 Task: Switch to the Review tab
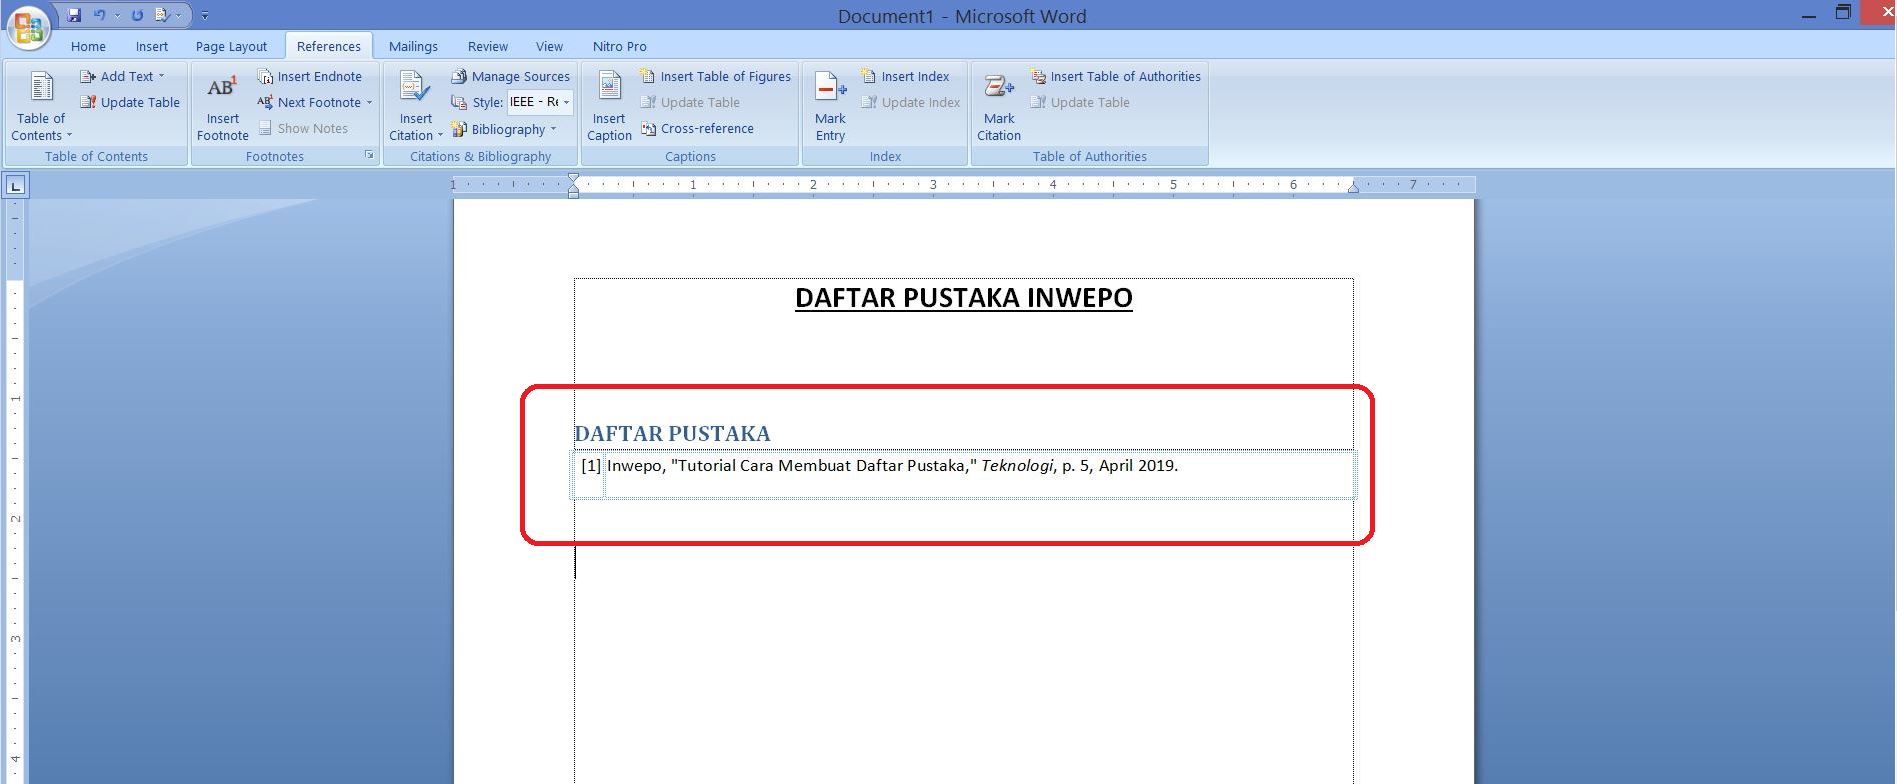pyautogui.click(x=488, y=46)
